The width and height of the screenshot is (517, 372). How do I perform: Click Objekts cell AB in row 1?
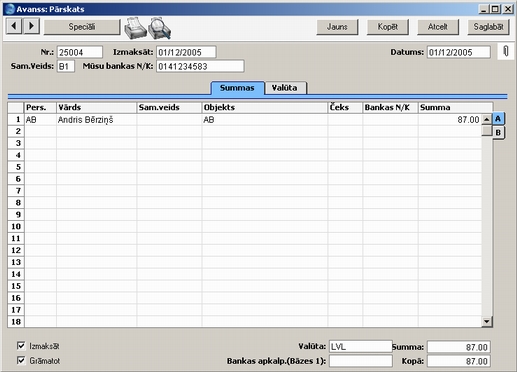(x=265, y=119)
